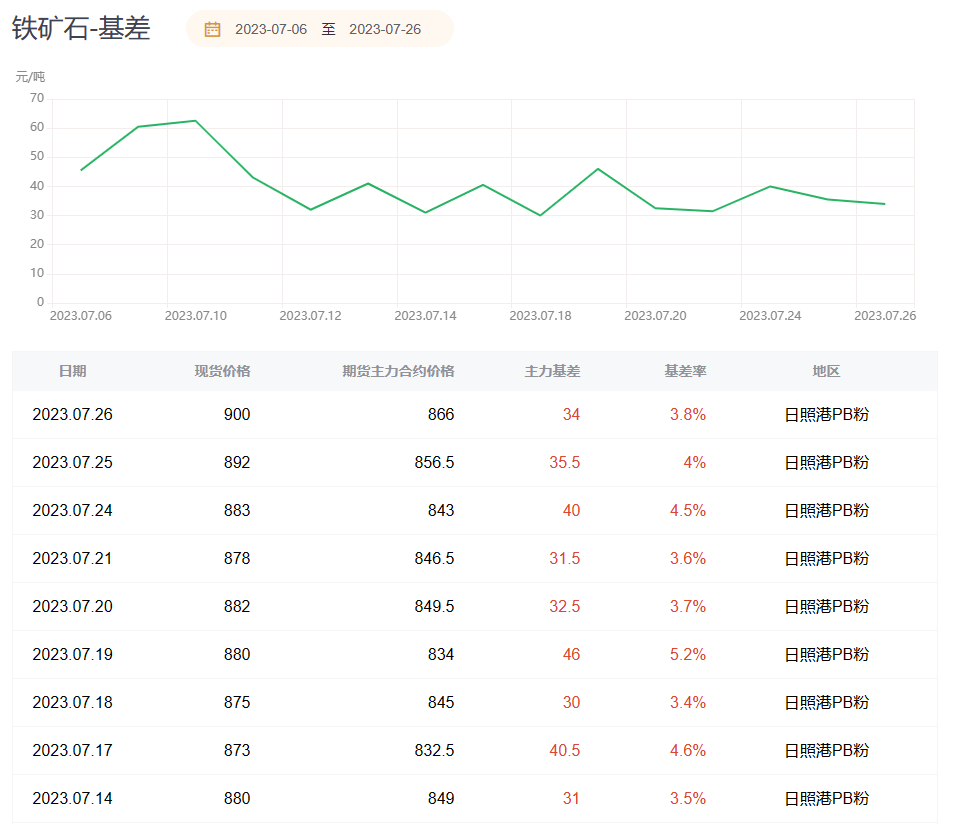Click basis value 35.5 cell
955x824 pixels.
(x=565, y=462)
